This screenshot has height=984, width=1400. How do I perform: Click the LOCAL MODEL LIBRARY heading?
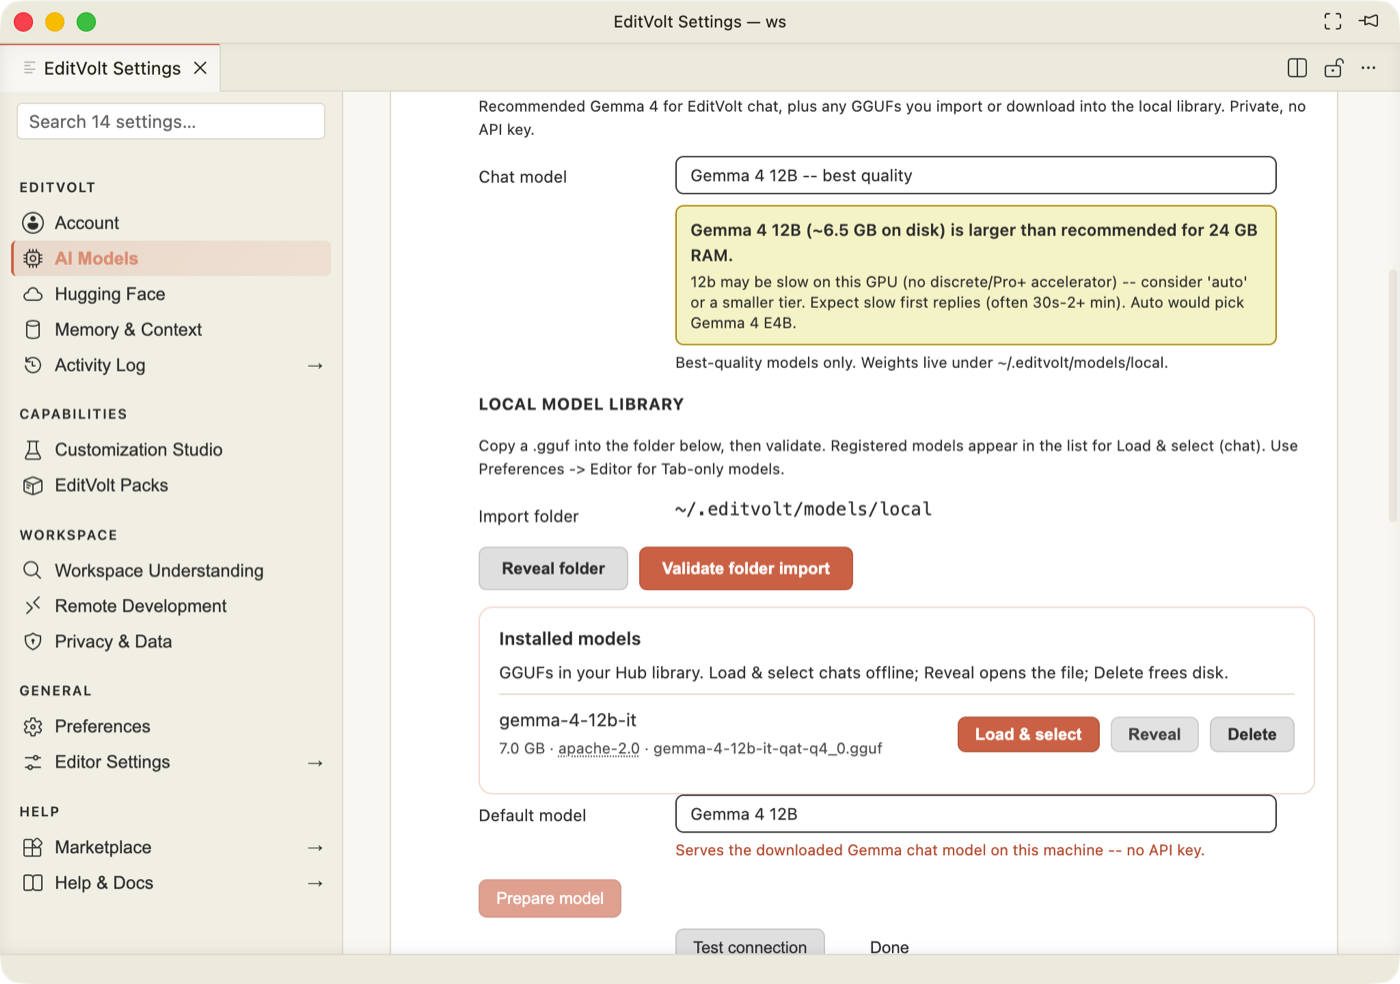pyautogui.click(x=581, y=404)
